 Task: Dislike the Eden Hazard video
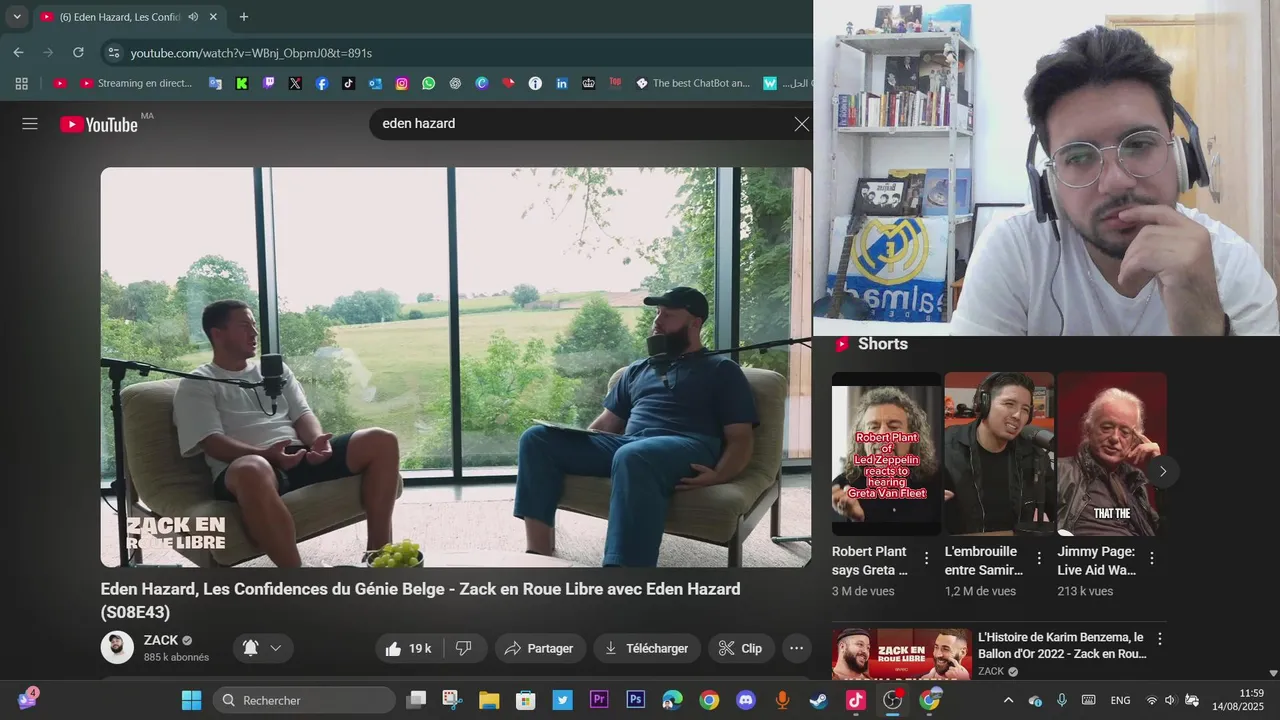tap(464, 648)
